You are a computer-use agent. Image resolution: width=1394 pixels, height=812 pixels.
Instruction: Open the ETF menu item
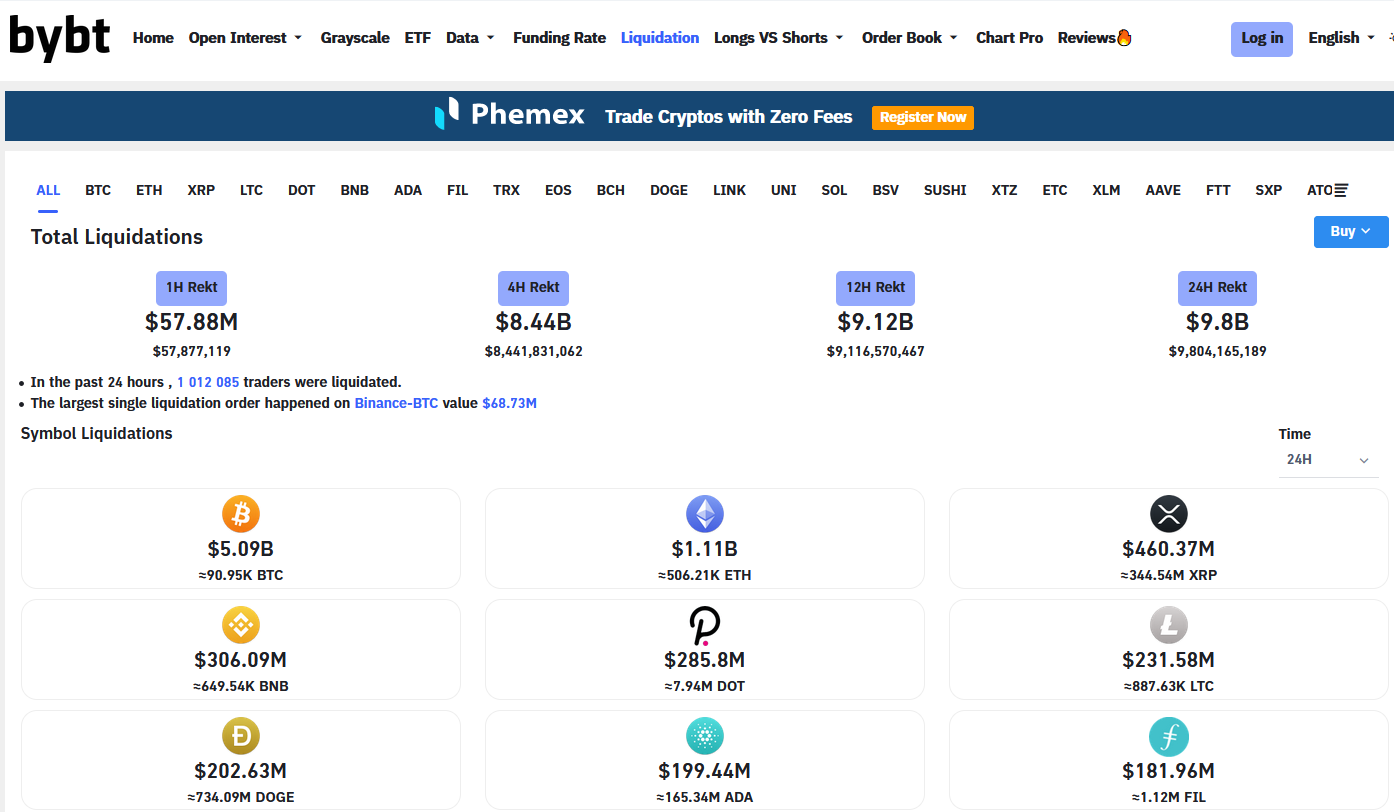[418, 38]
